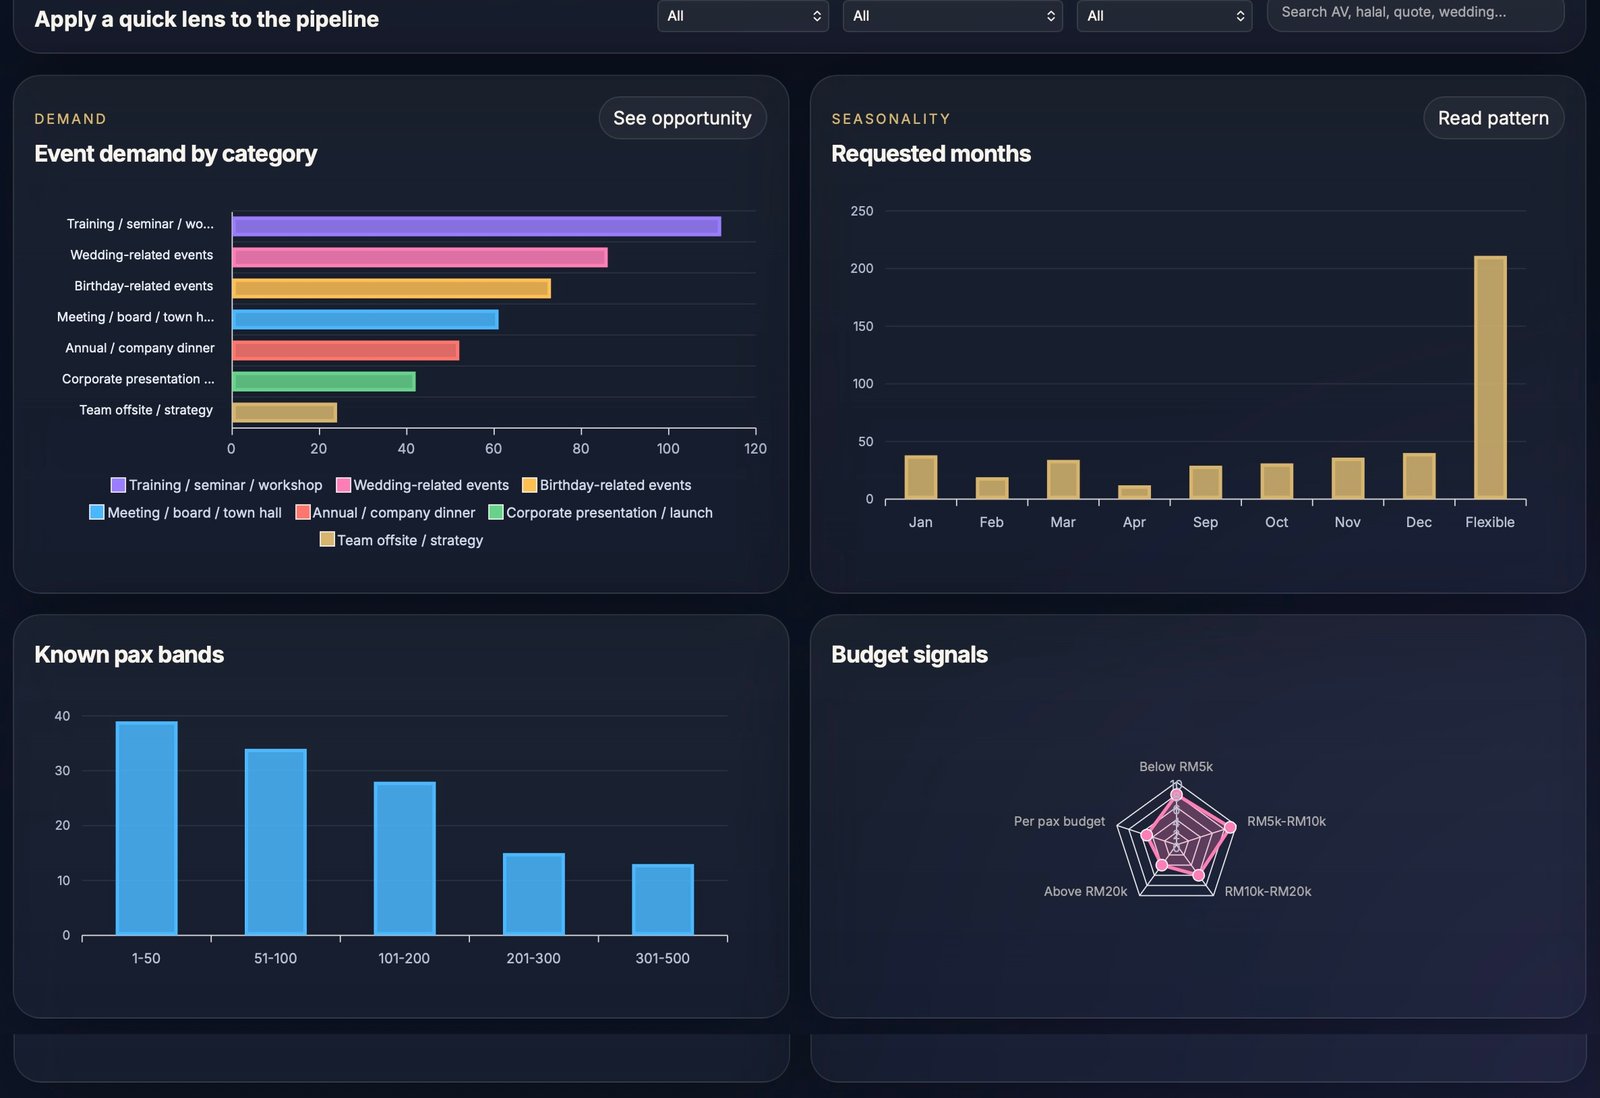Image resolution: width=1600 pixels, height=1098 pixels.
Task: Open the middle All filter dropdown
Action: click(952, 16)
